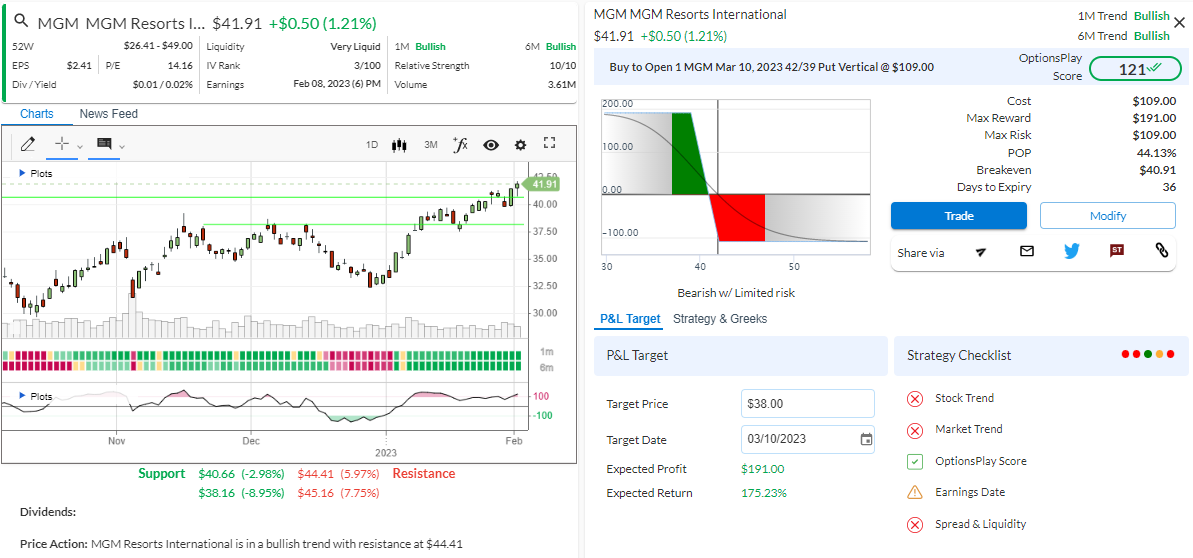Click the Strategy Checklist colored dots
The image size is (1193, 558).
(x=1148, y=355)
